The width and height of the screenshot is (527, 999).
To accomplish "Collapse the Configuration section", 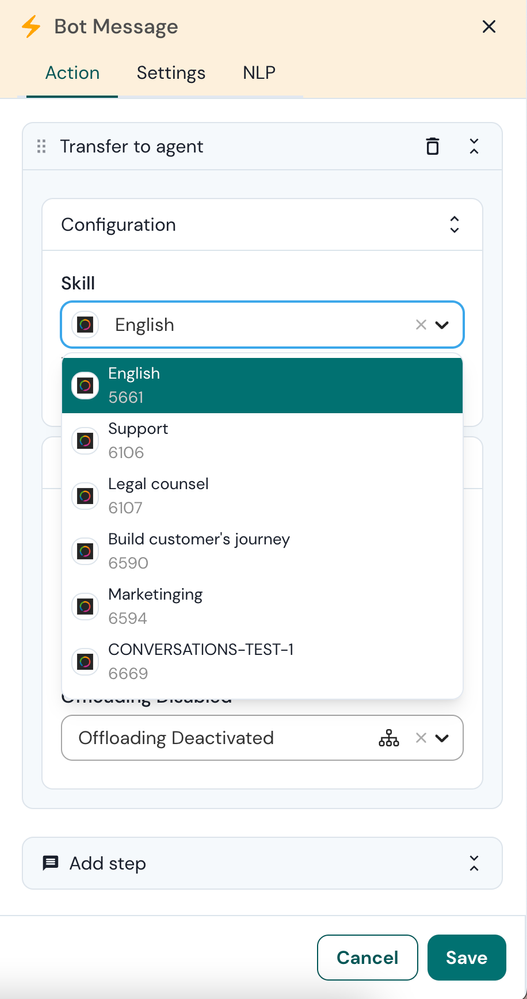I will click(454, 224).
